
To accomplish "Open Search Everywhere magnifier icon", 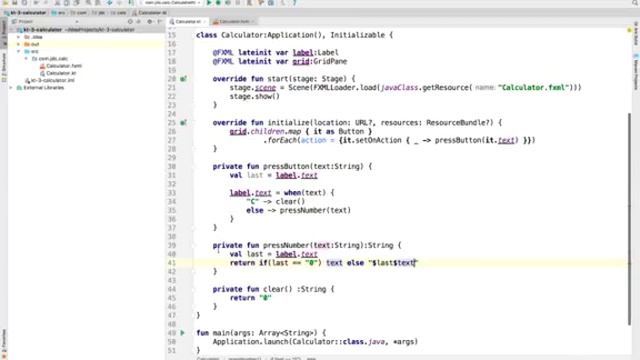I will [x=635, y=3].
